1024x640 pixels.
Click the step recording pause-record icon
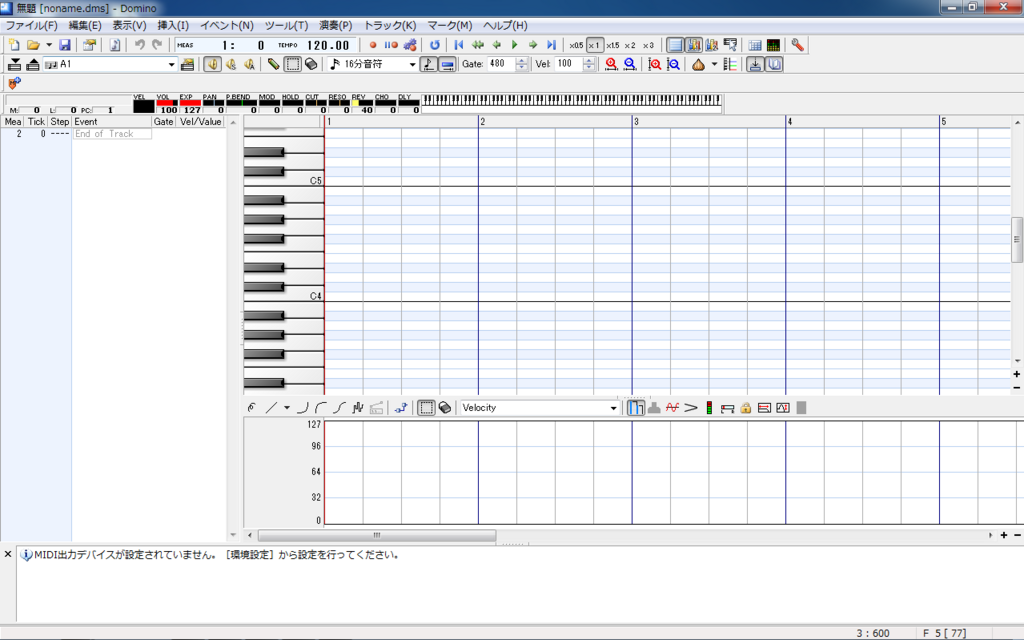[x=391, y=45]
